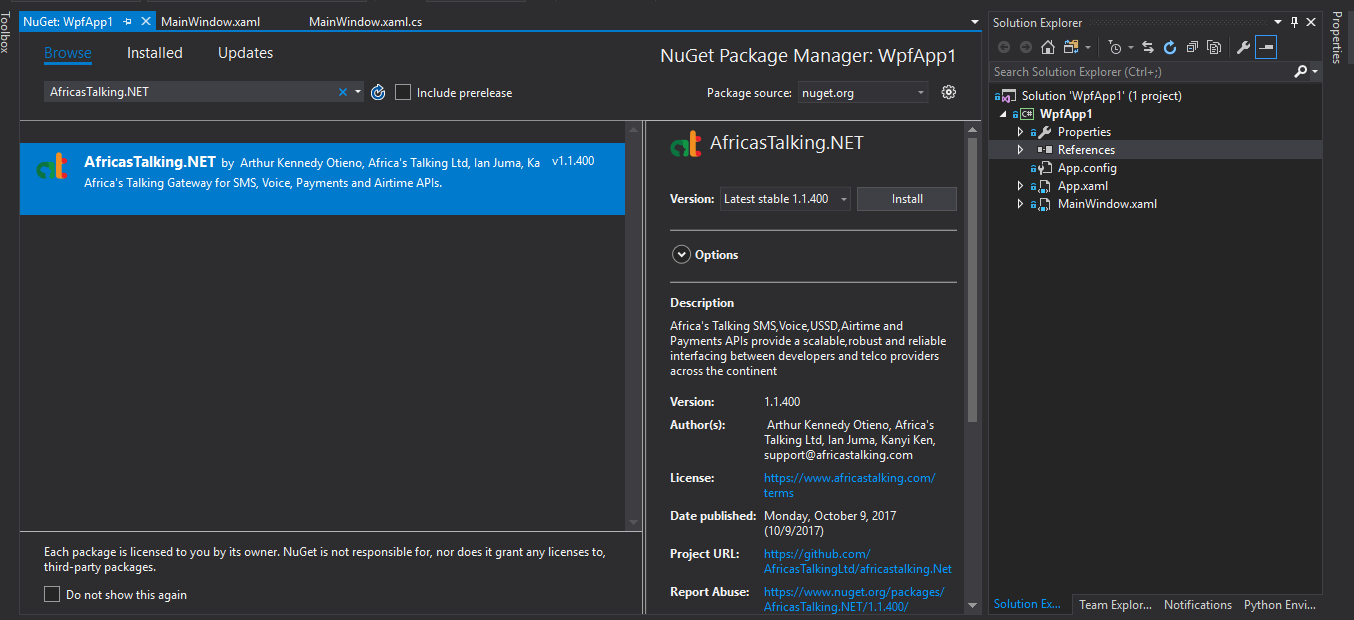Open the africastalking.com terms license link
Screen dimensions: 1354x620
coord(850,485)
